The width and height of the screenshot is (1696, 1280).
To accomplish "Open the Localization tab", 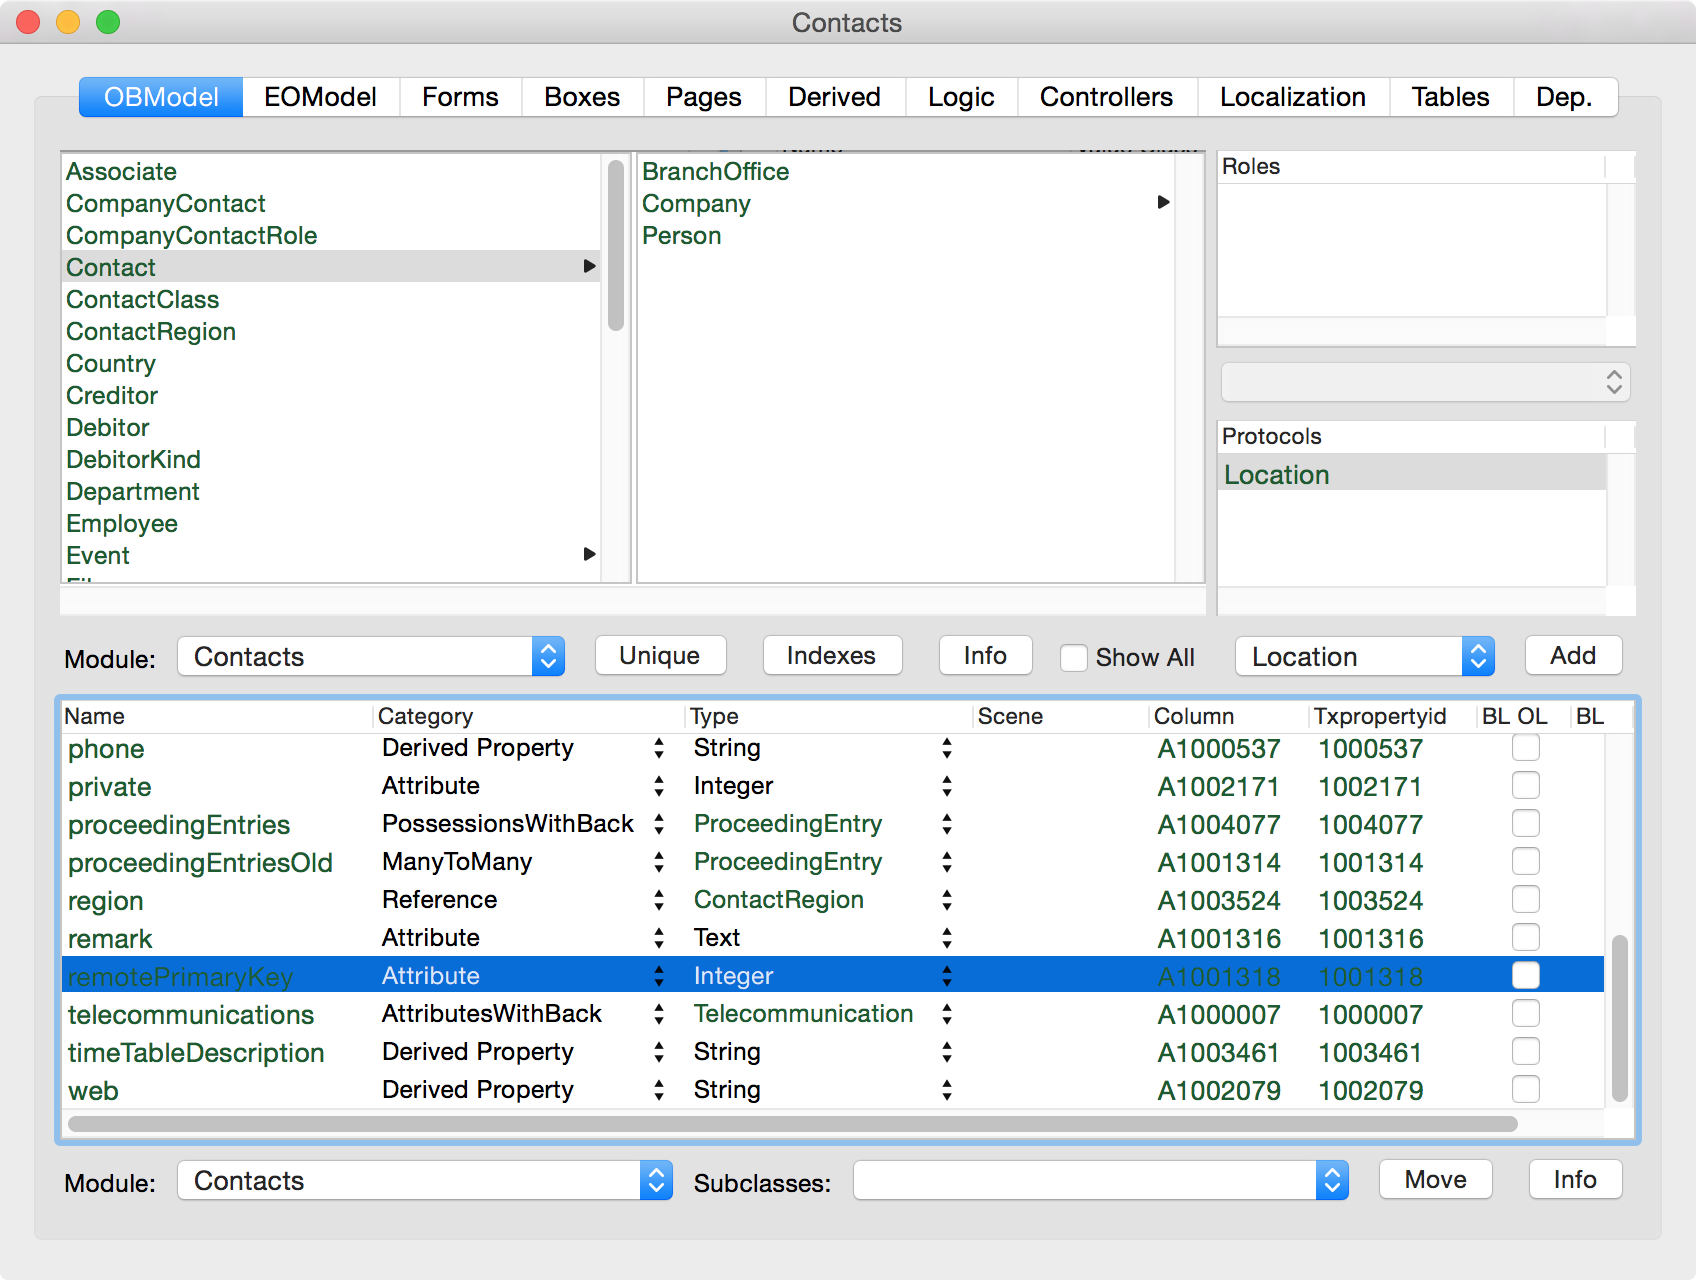I will click(x=1292, y=97).
